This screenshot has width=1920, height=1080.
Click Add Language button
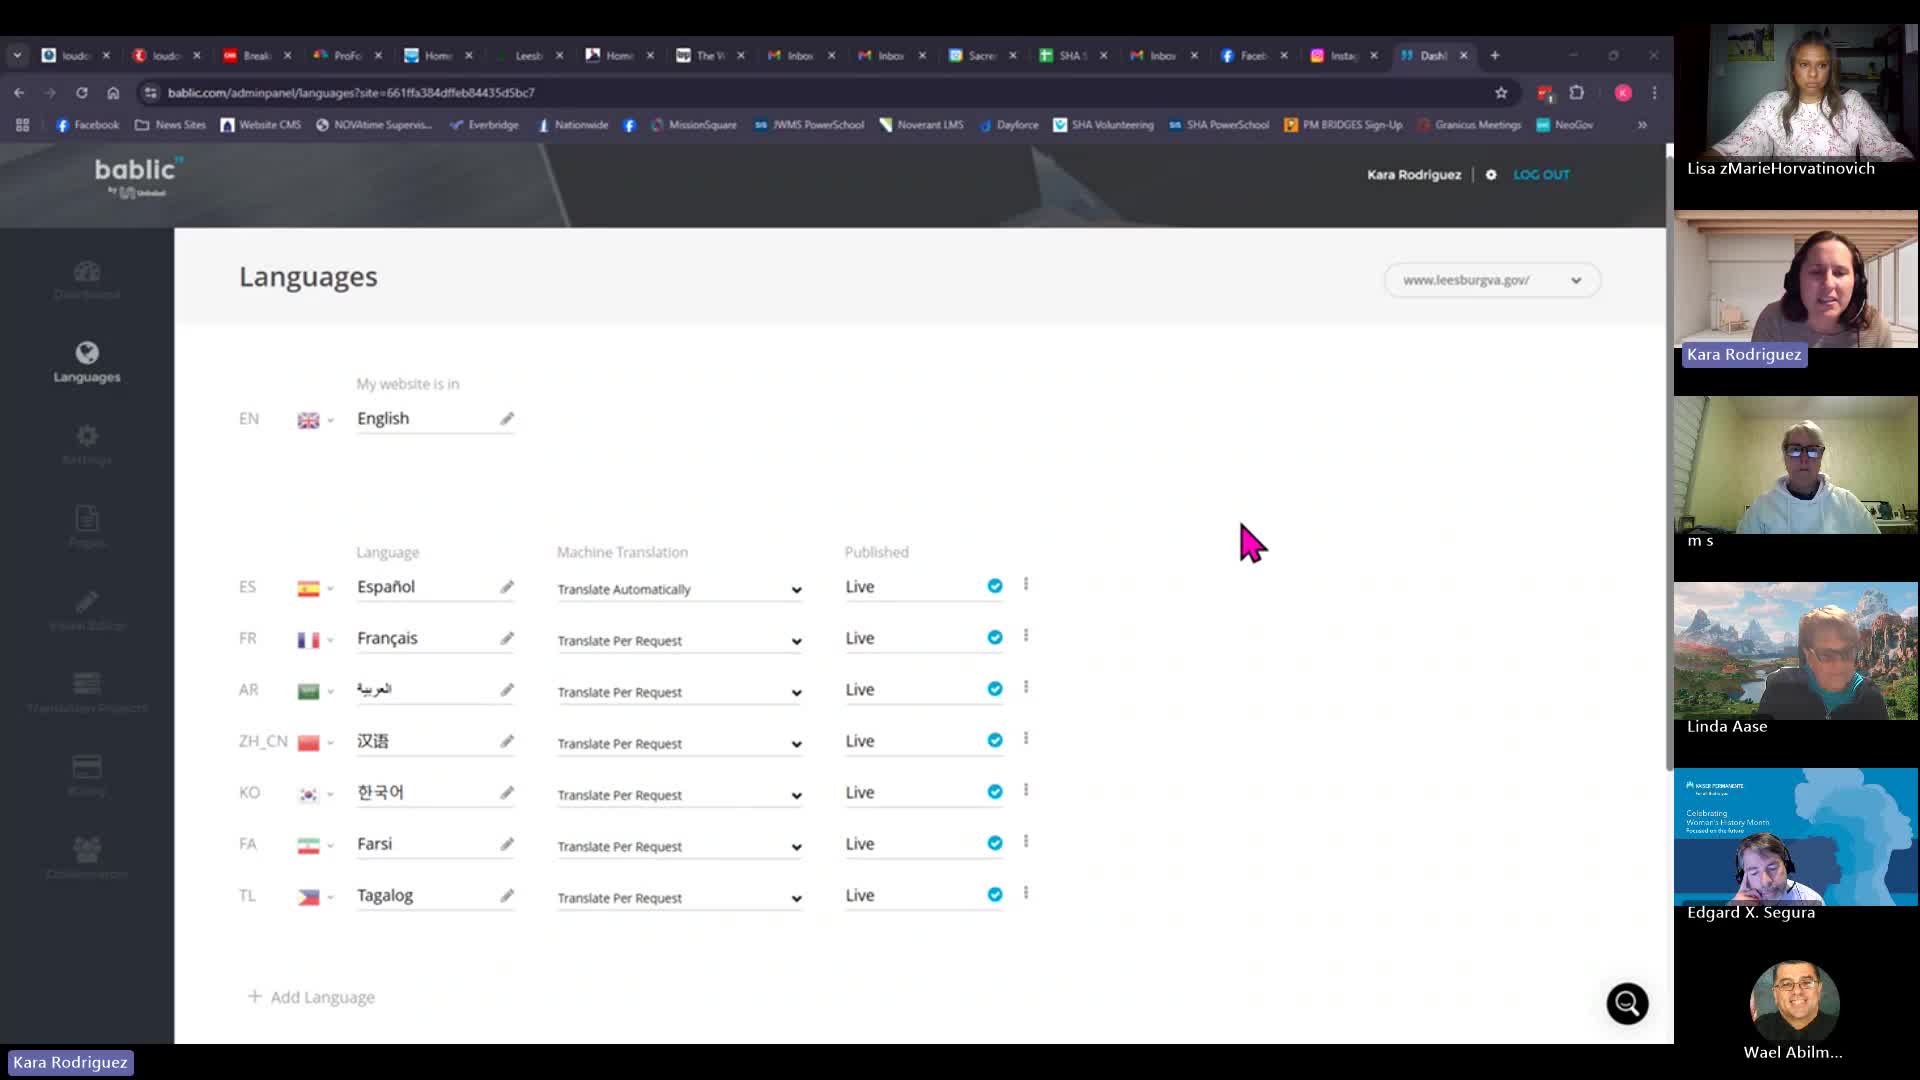pyautogui.click(x=311, y=997)
